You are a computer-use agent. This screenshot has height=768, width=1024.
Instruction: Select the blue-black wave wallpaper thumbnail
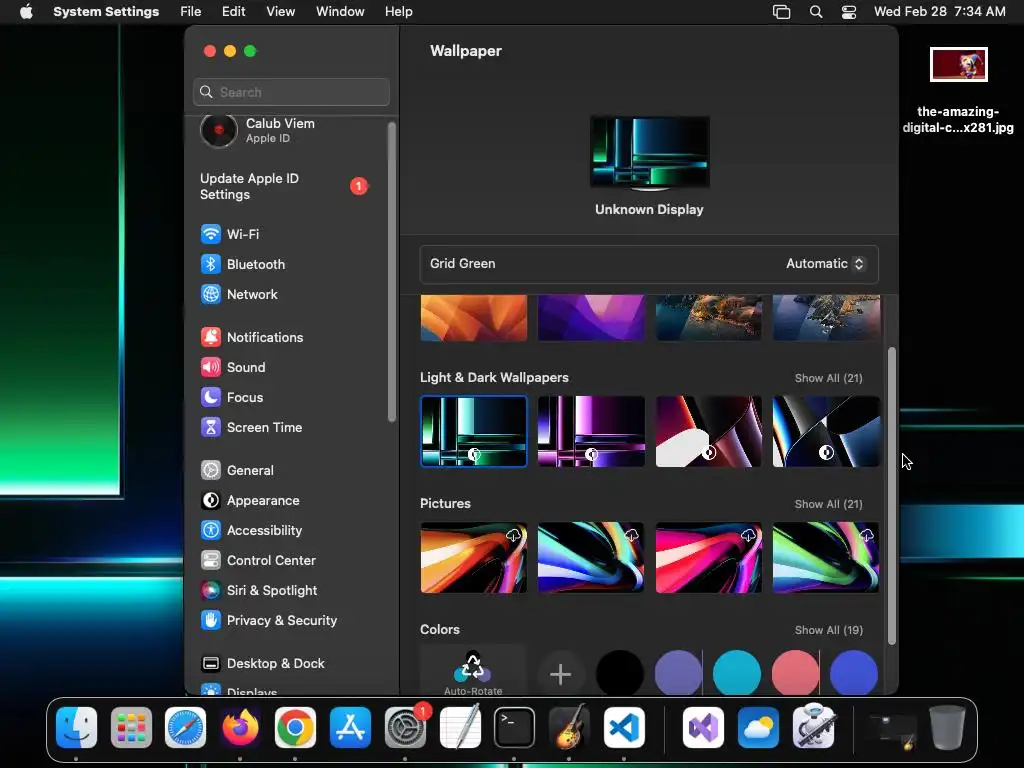point(826,431)
